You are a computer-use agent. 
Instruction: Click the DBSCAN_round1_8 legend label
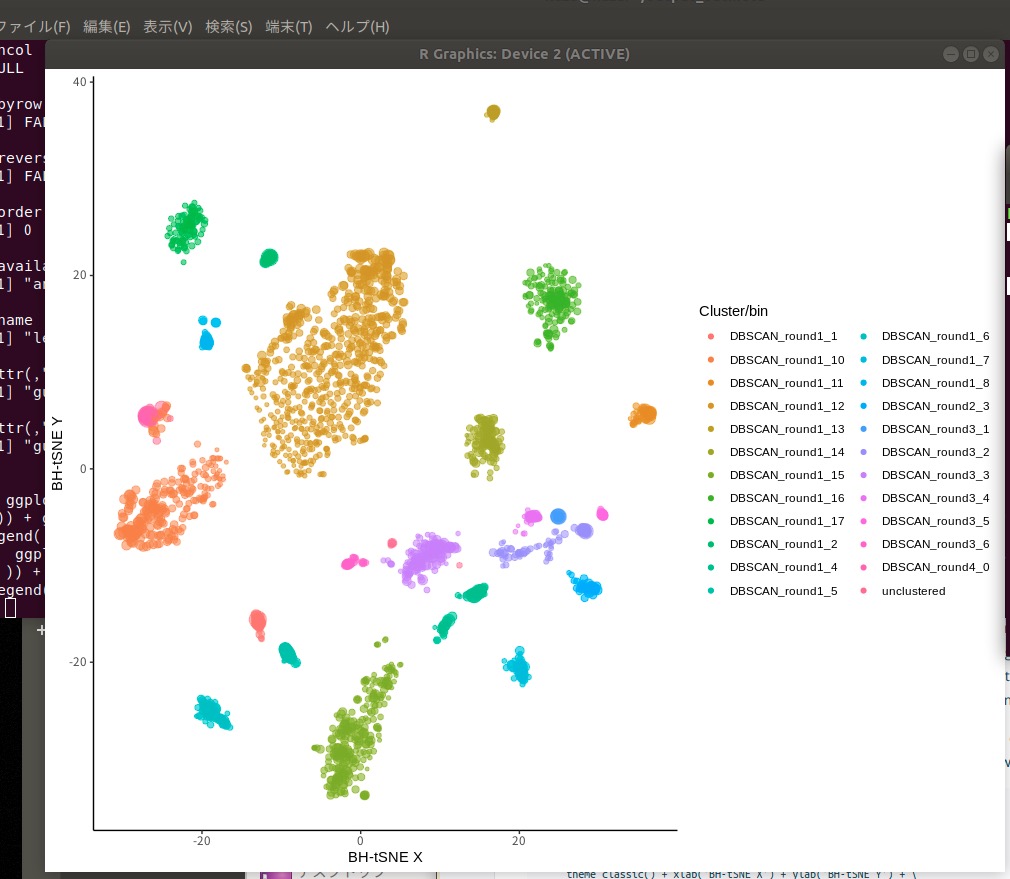click(935, 383)
